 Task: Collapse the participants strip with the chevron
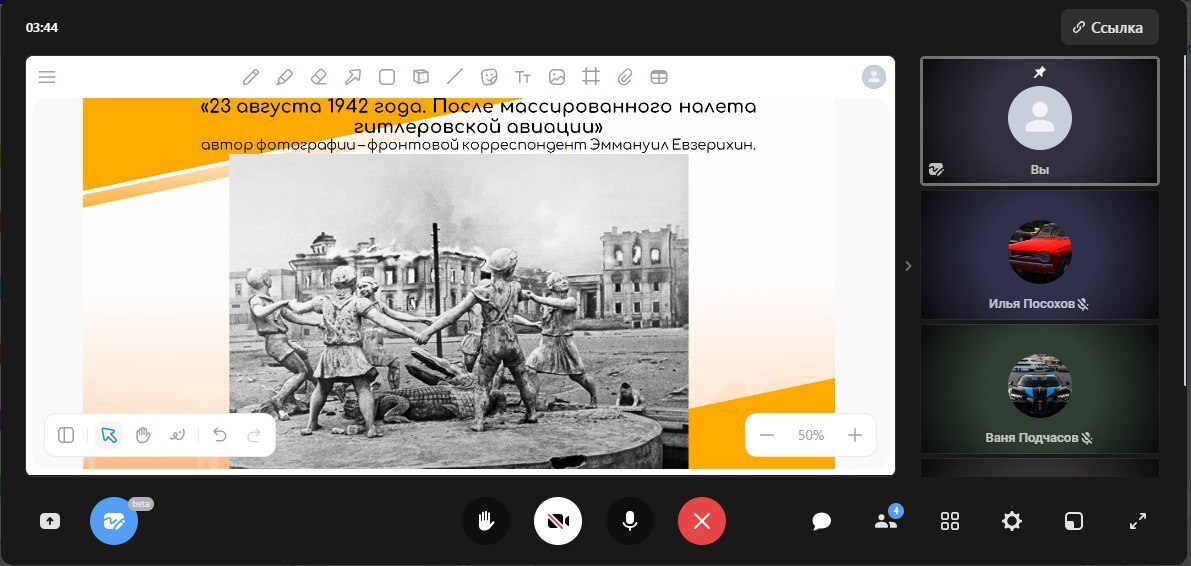tap(908, 266)
